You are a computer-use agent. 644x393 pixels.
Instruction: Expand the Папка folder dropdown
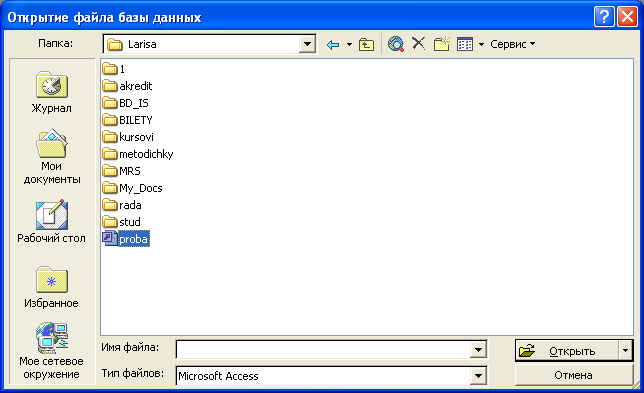[x=307, y=44]
